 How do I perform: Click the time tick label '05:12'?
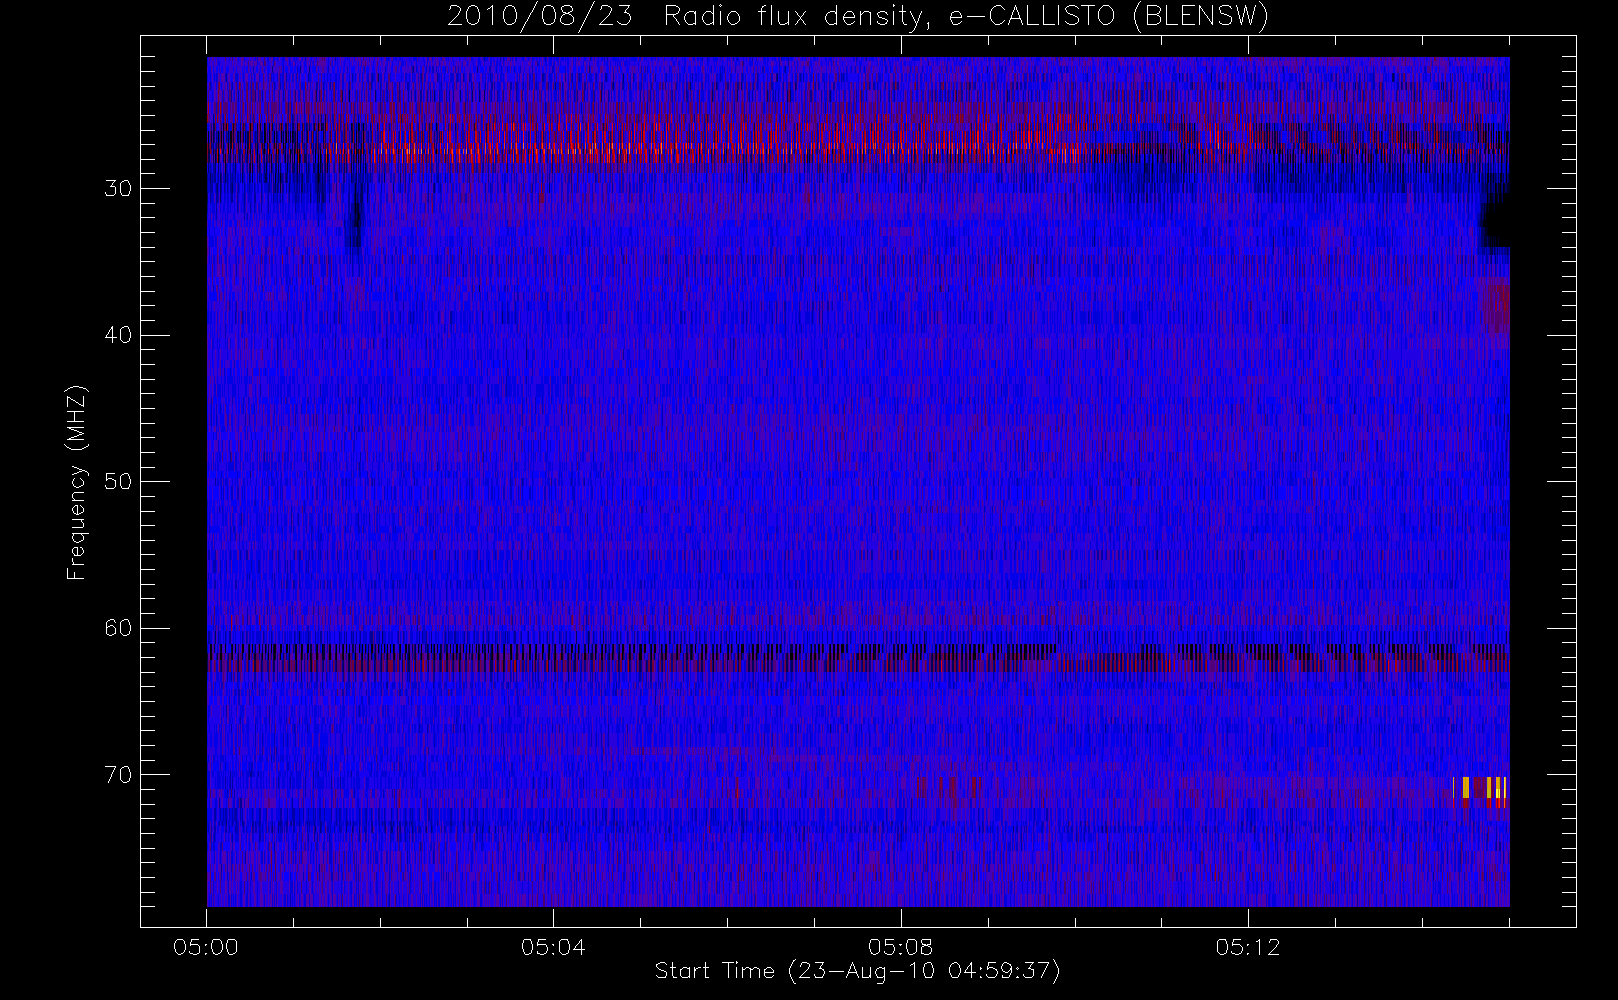point(1248,947)
